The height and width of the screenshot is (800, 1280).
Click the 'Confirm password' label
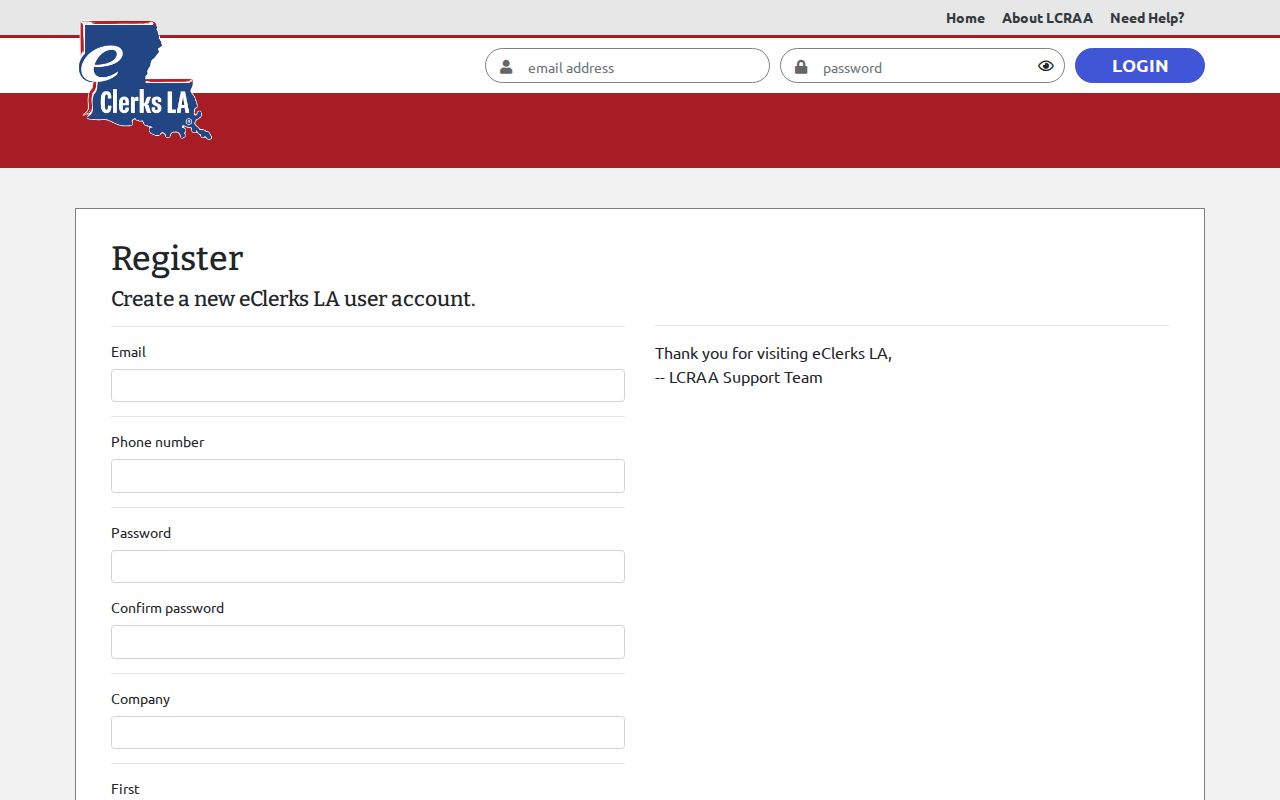point(167,608)
